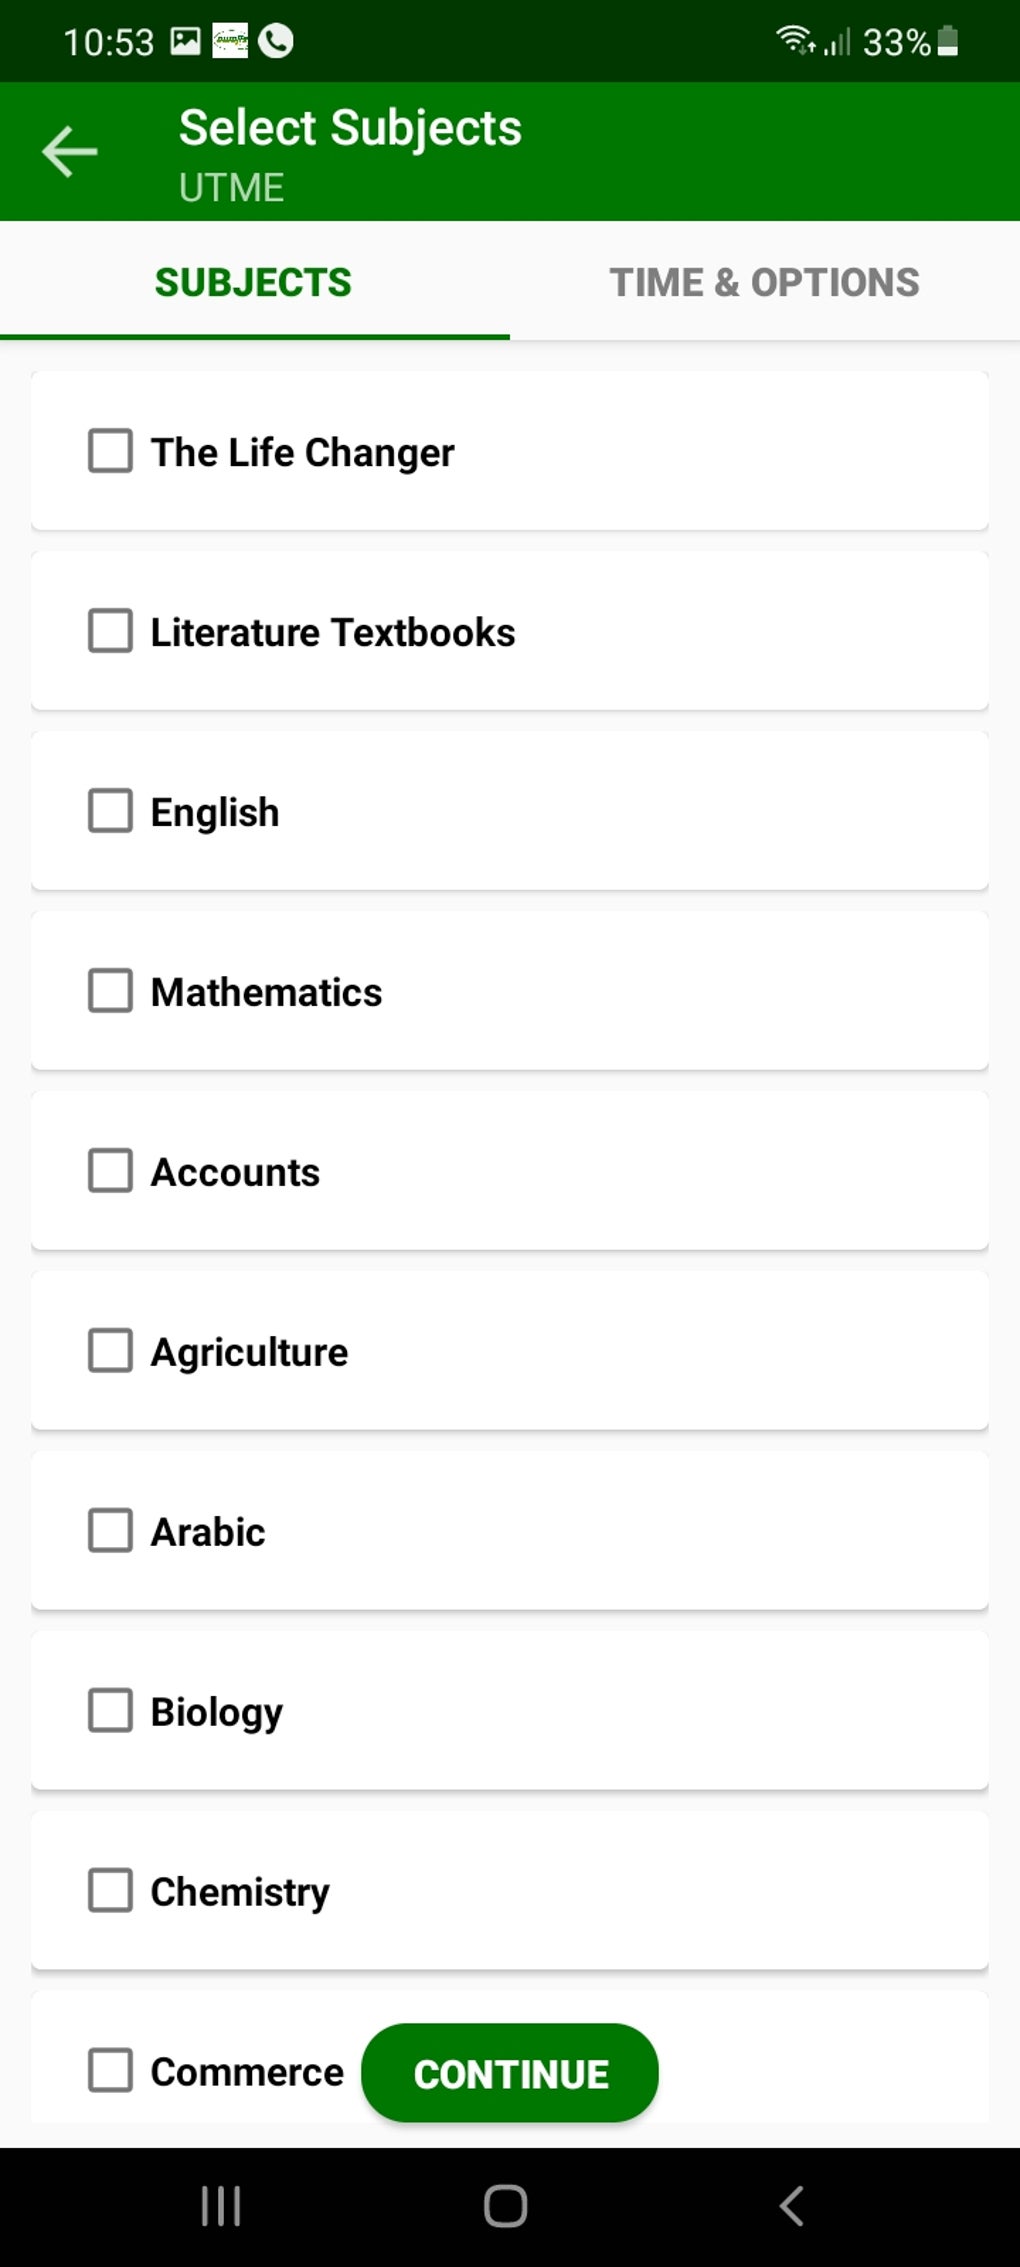Screen dimensions: 1020x2267
Task: Tap the battery icon in status bar
Action: coord(948,41)
